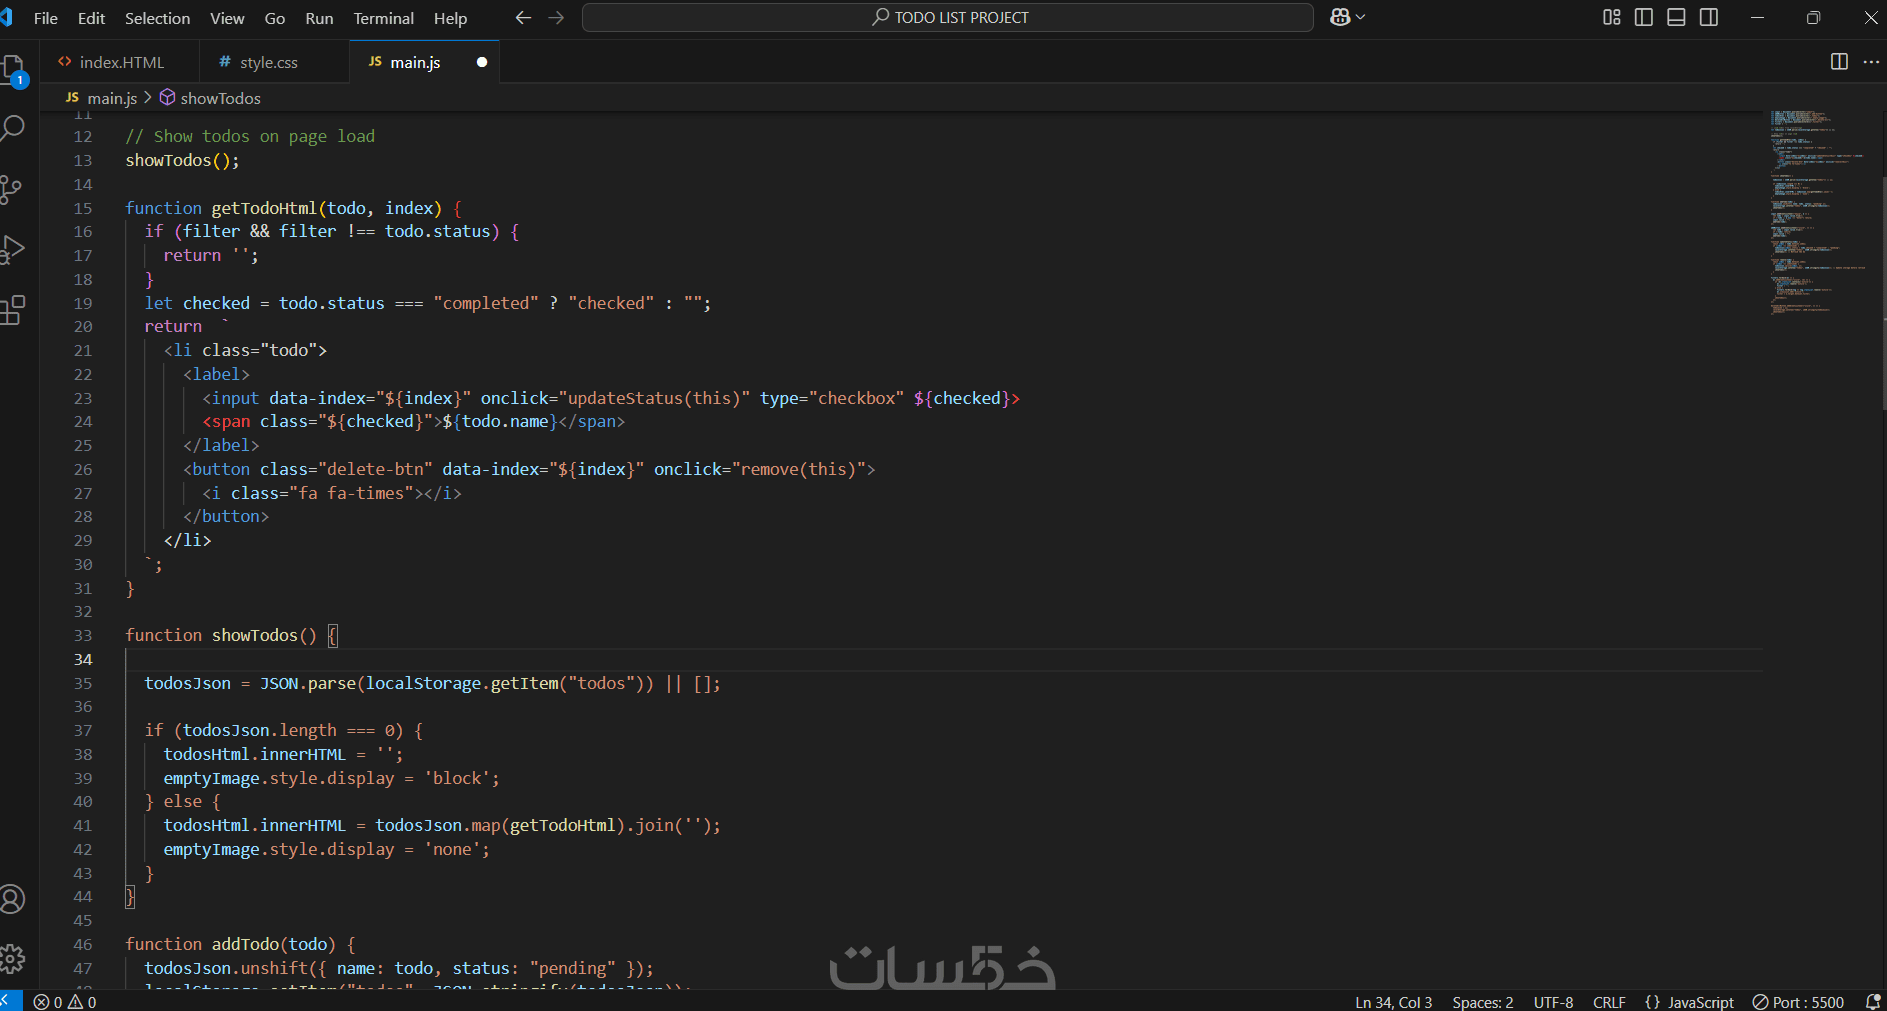Click the Go Back arrow in the title bar
Viewport: 1887px width, 1011px height.
tap(523, 18)
